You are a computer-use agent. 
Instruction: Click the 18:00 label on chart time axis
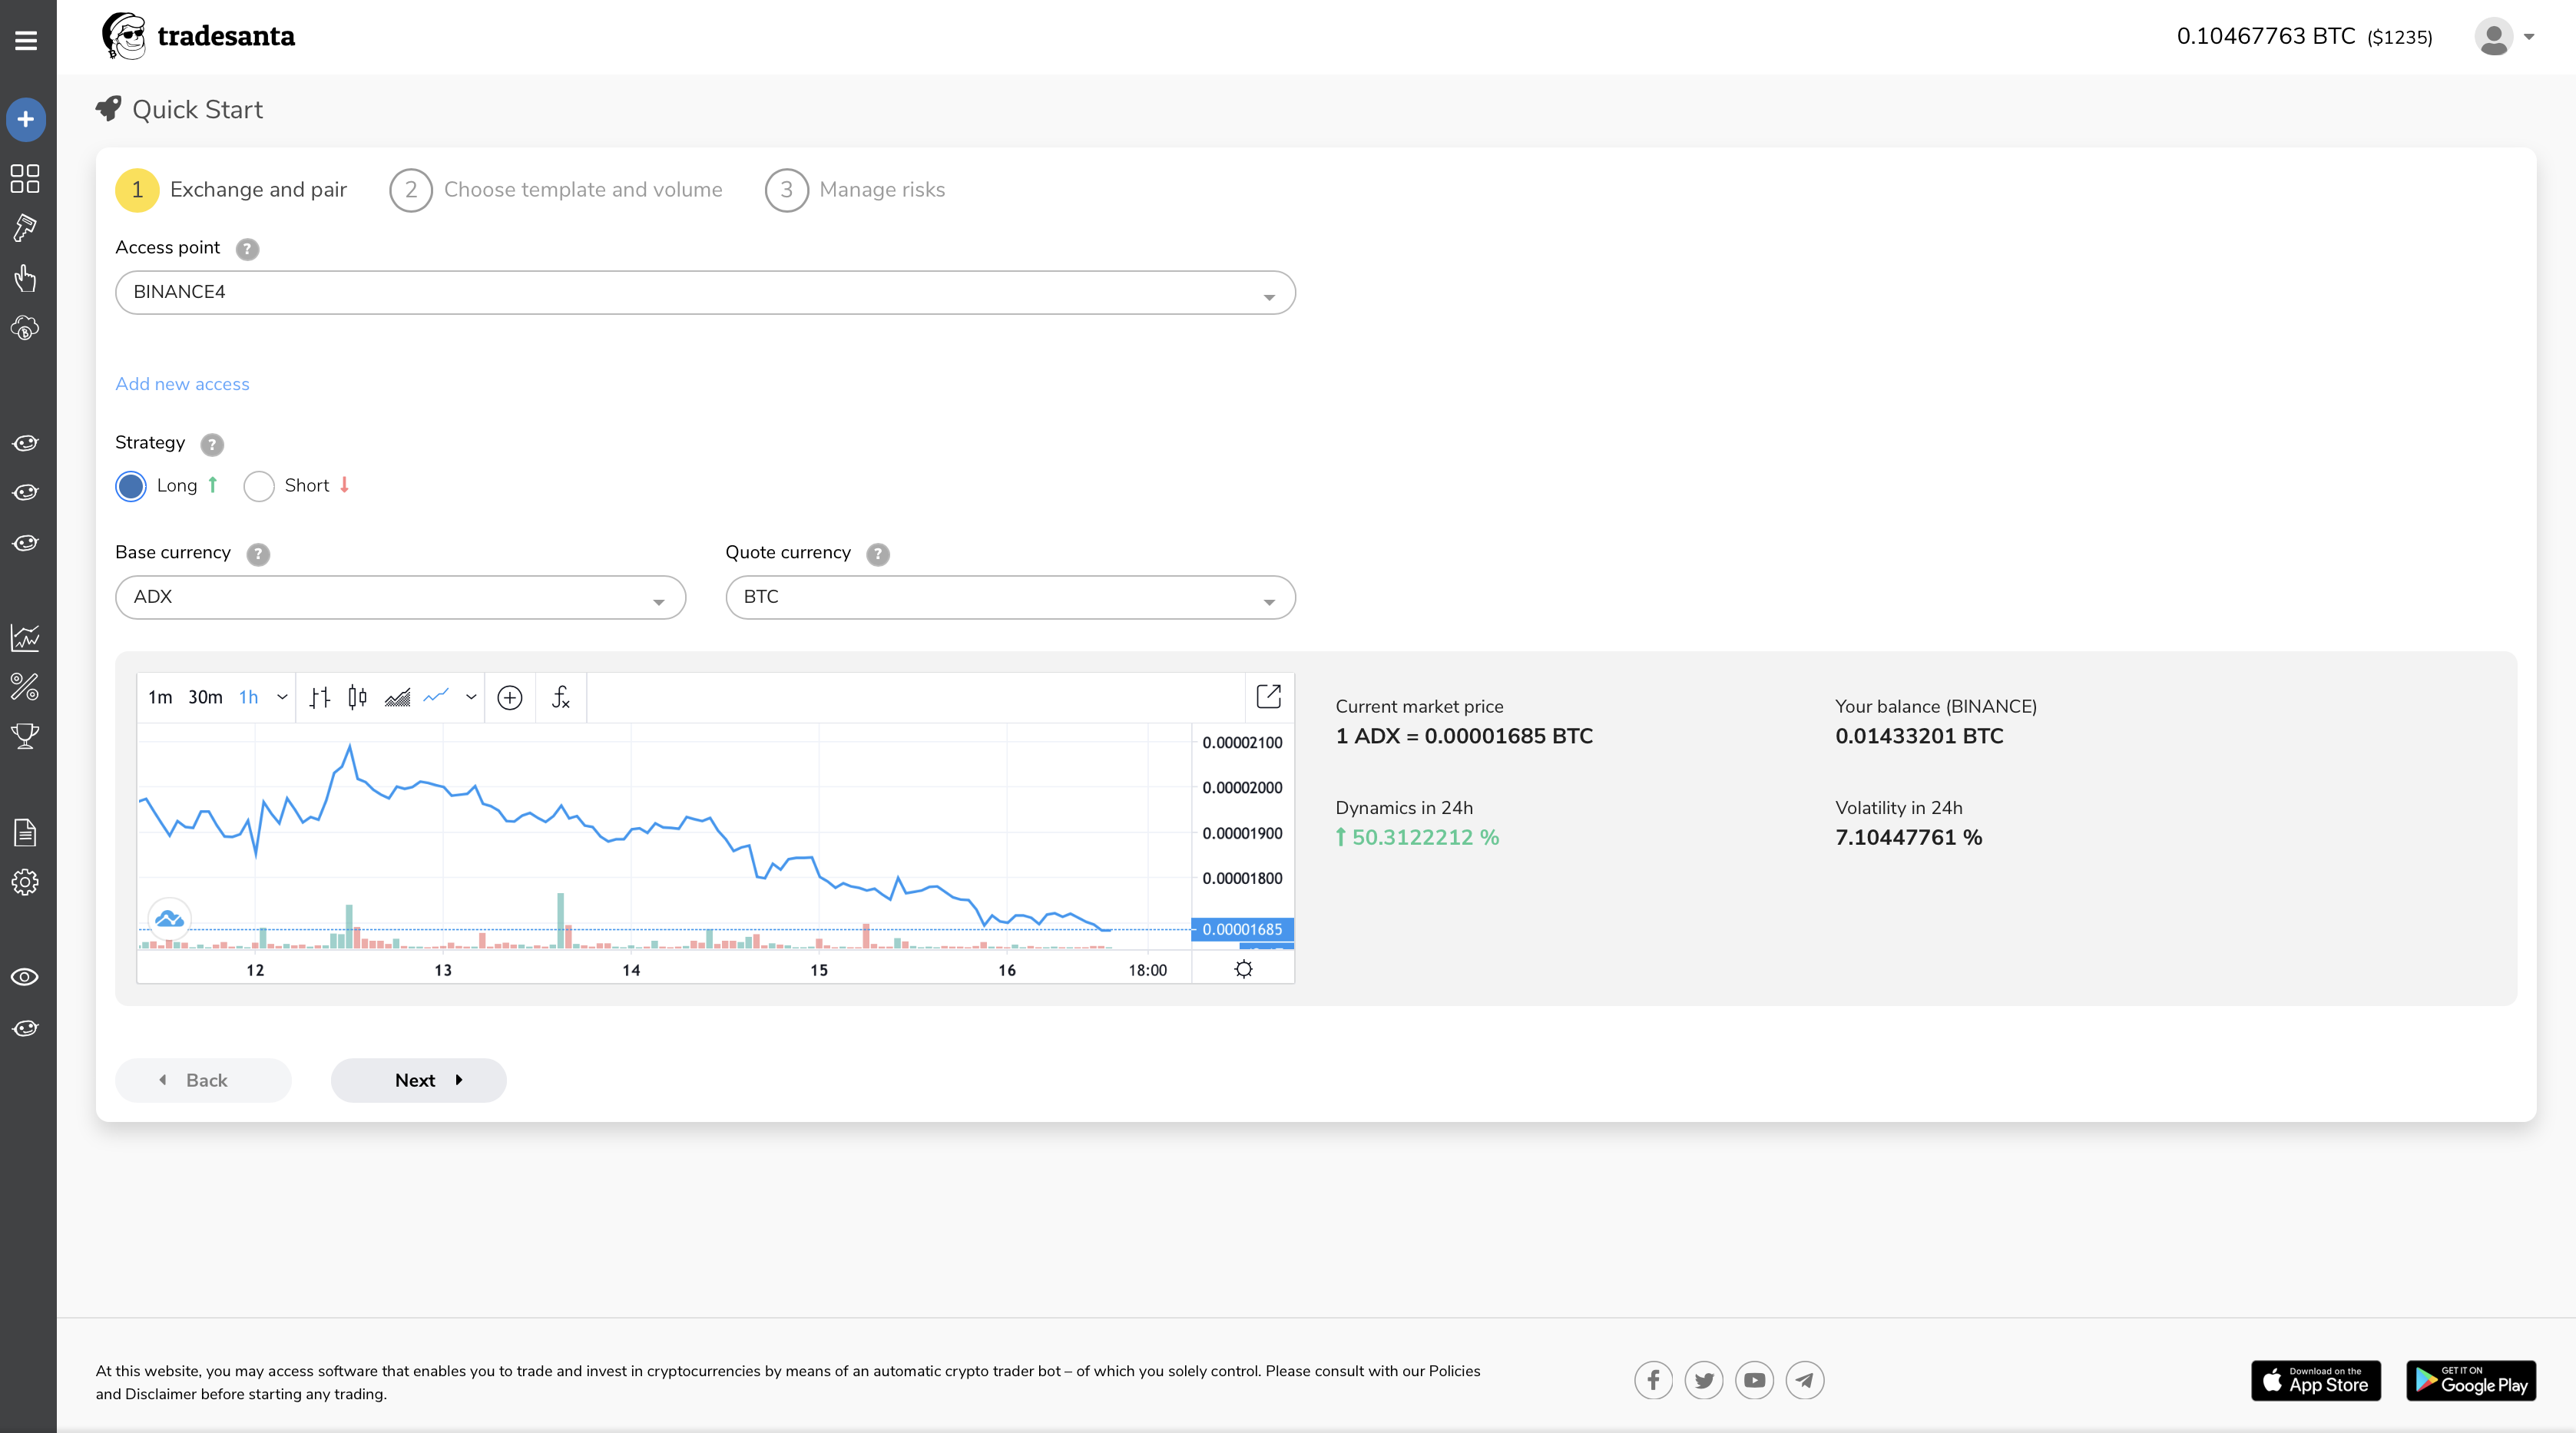(x=1147, y=970)
